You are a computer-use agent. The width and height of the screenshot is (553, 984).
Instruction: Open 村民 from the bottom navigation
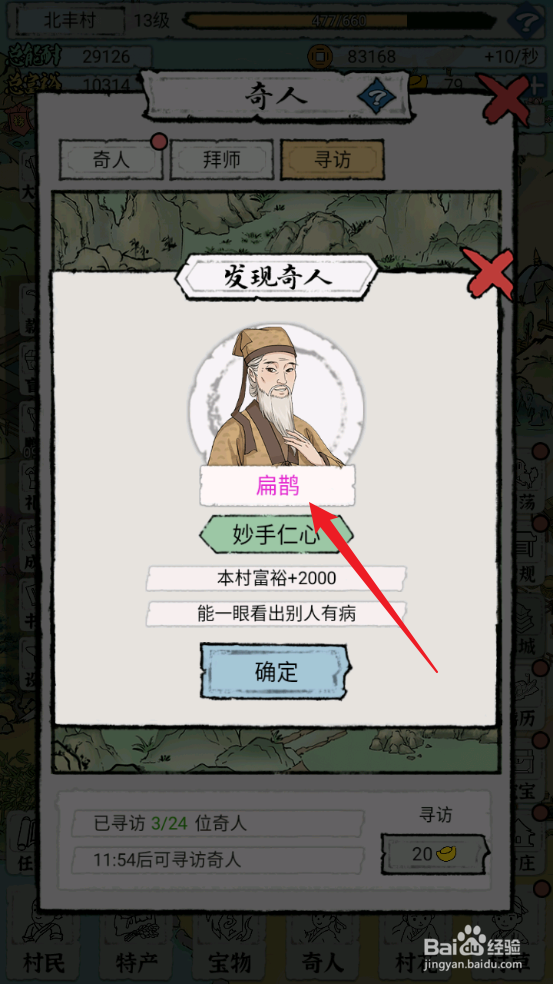[43, 960]
